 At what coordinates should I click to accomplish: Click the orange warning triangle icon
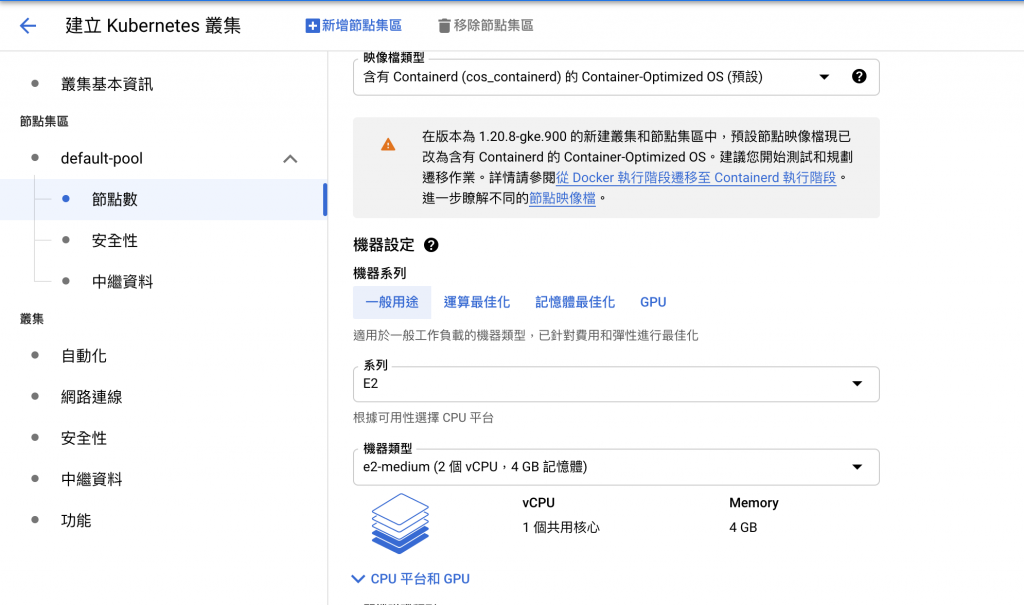tap(388, 144)
